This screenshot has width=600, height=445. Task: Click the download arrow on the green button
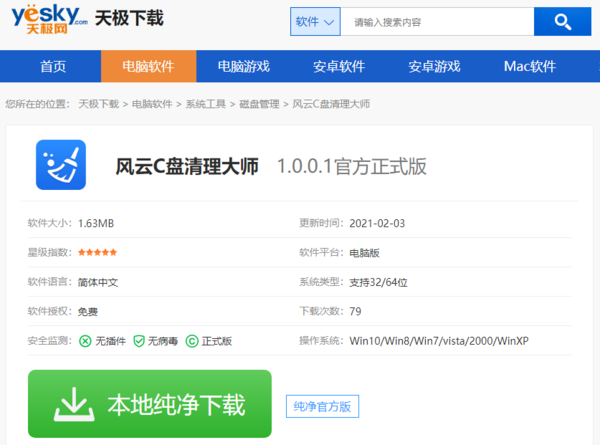73,404
